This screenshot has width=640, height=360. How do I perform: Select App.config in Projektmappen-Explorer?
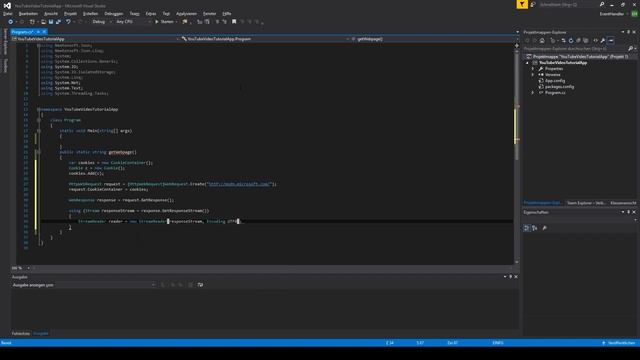tap(555, 81)
